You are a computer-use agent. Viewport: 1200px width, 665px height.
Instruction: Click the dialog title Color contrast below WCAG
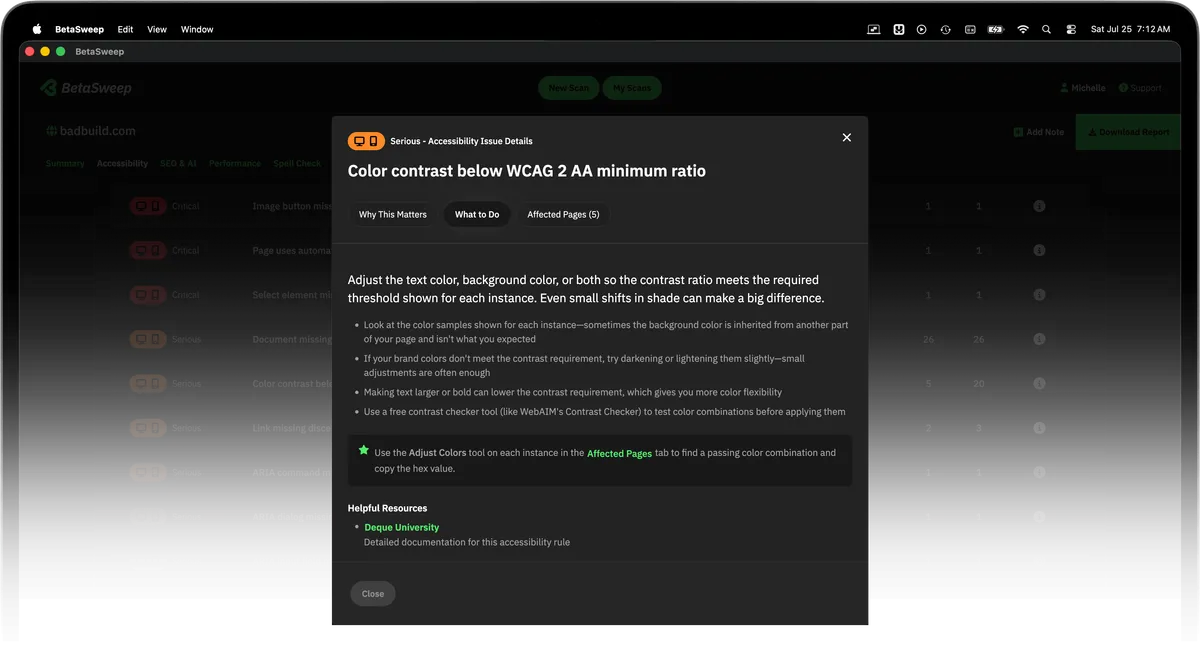(x=527, y=171)
